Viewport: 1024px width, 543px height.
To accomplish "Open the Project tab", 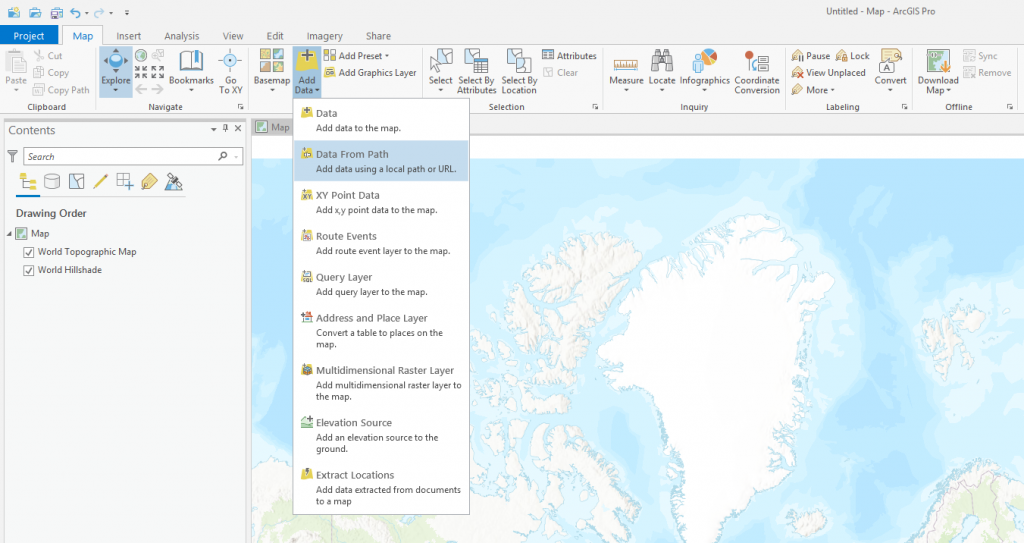I will pyautogui.click(x=29, y=36).
